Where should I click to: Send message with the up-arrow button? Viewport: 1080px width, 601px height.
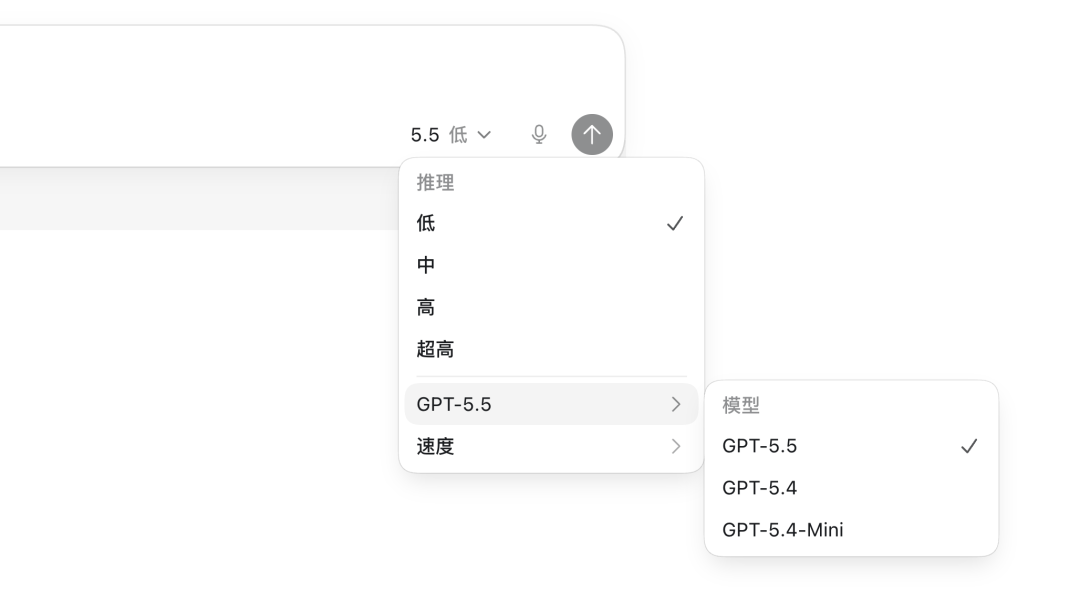point(592,134)
